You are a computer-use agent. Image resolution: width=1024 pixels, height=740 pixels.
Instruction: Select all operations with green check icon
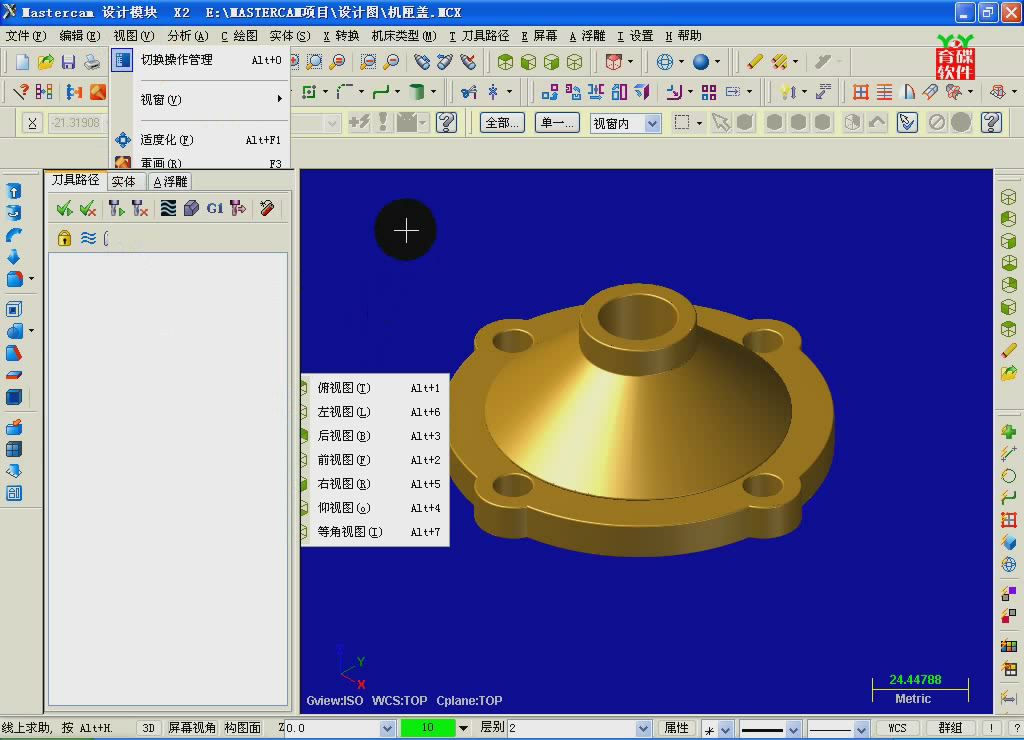pyautogui.click(x=64, y=208)
